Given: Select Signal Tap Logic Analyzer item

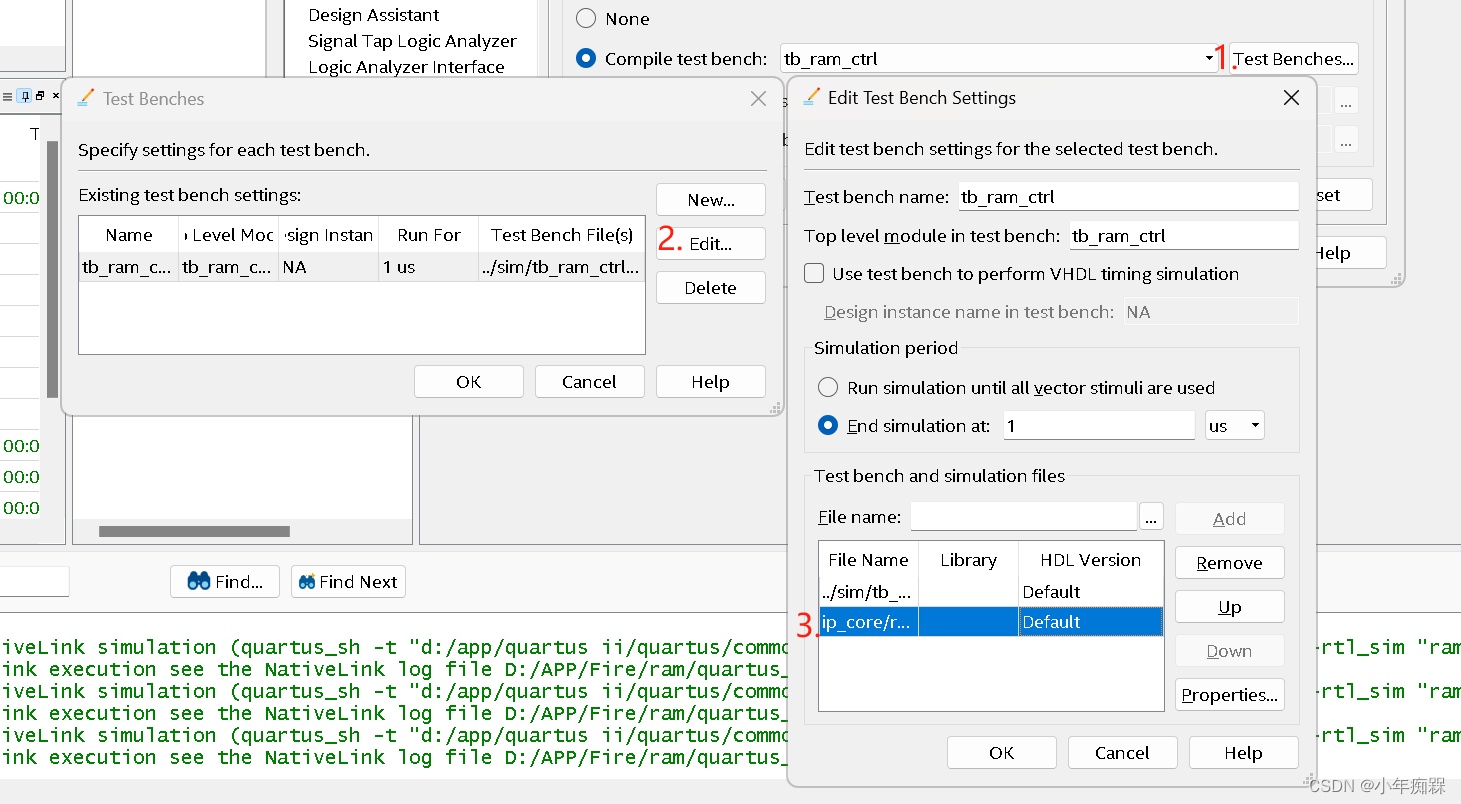Looking at the screenshot, I should click(412, 41).
